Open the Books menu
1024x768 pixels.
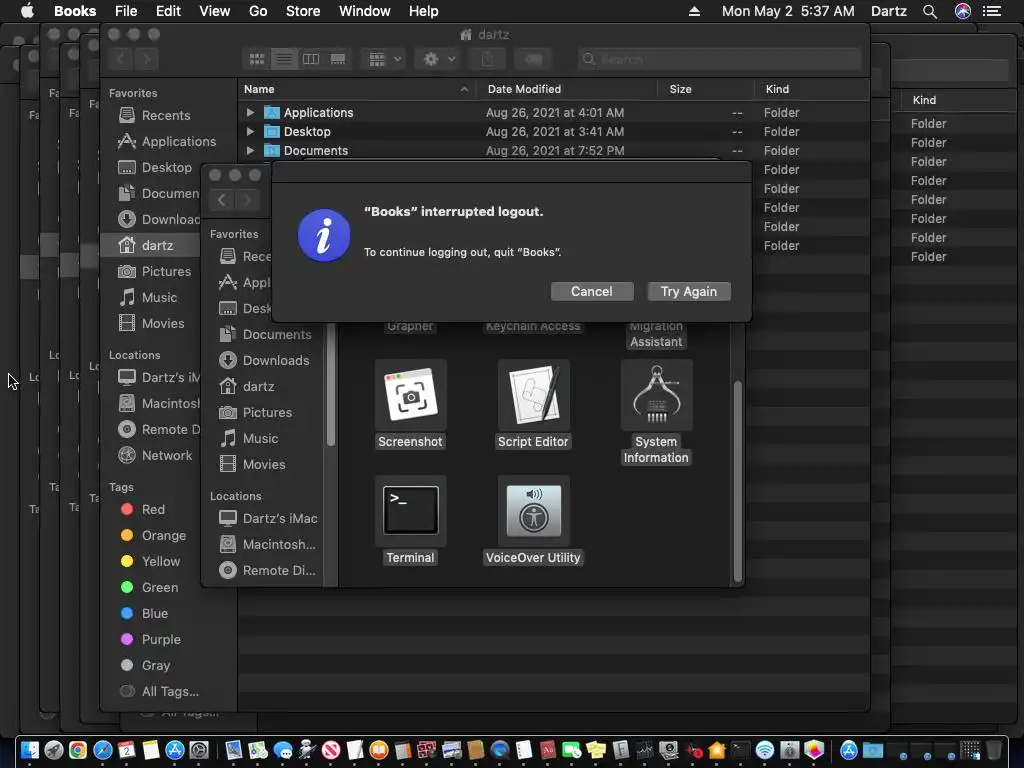coord(75,11)
